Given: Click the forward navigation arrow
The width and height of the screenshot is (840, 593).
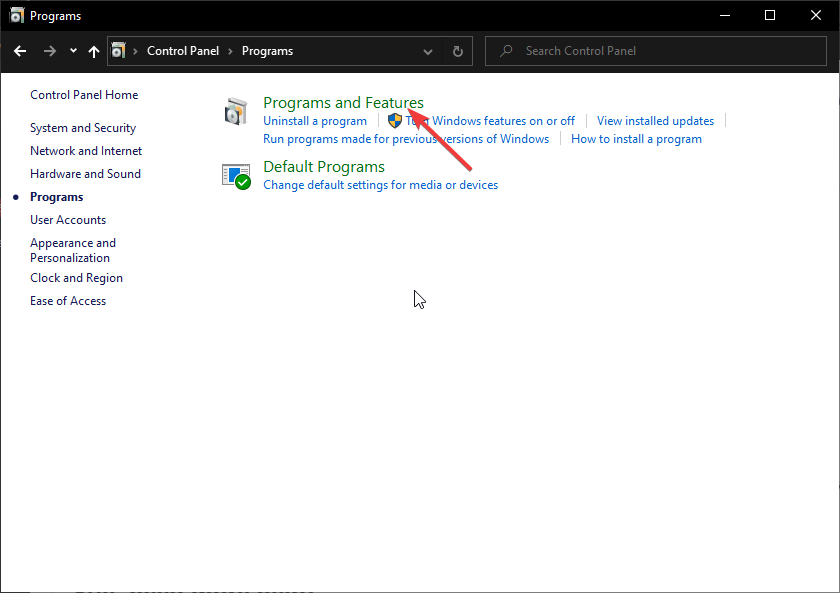Looking at the screenshot, I should point(50,51).
